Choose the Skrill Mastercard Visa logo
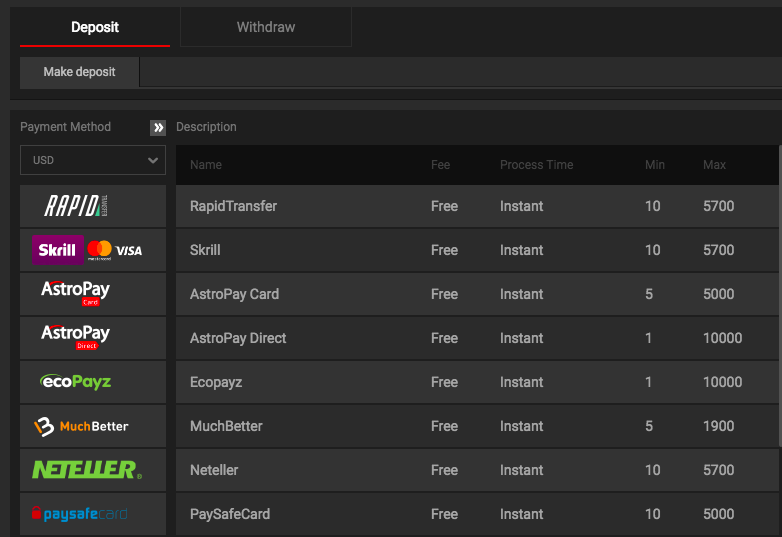 pyautogui.click(x=93, y=250)
